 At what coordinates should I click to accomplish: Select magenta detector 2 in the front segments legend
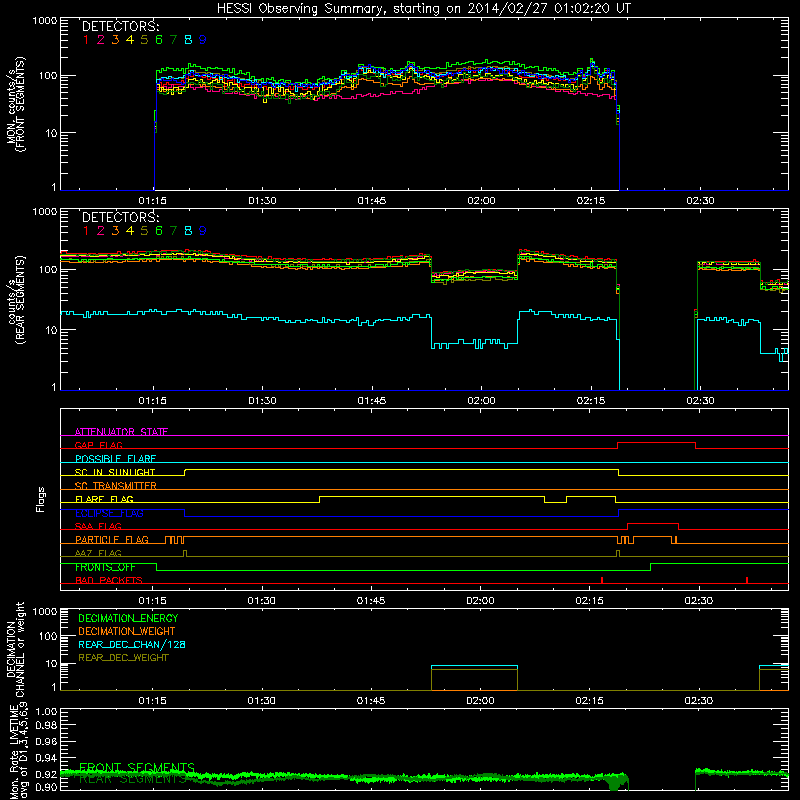tap(101, 40)
